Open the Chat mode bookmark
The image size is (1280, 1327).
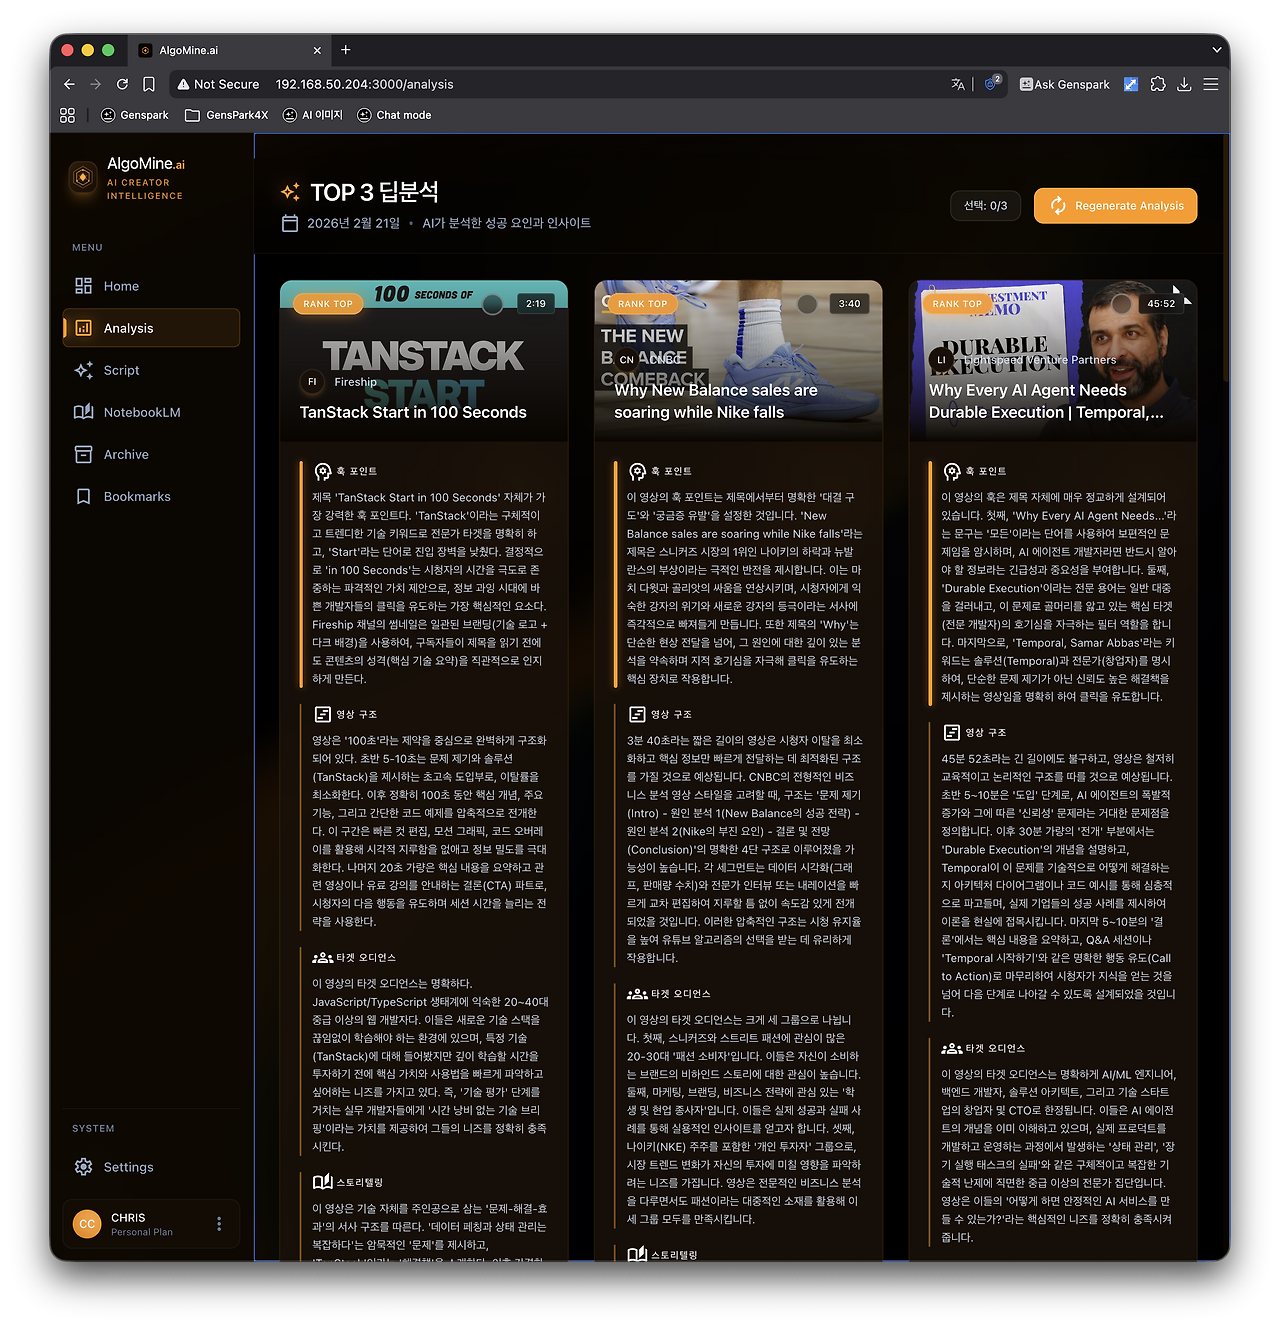click(x=394, y=115)
